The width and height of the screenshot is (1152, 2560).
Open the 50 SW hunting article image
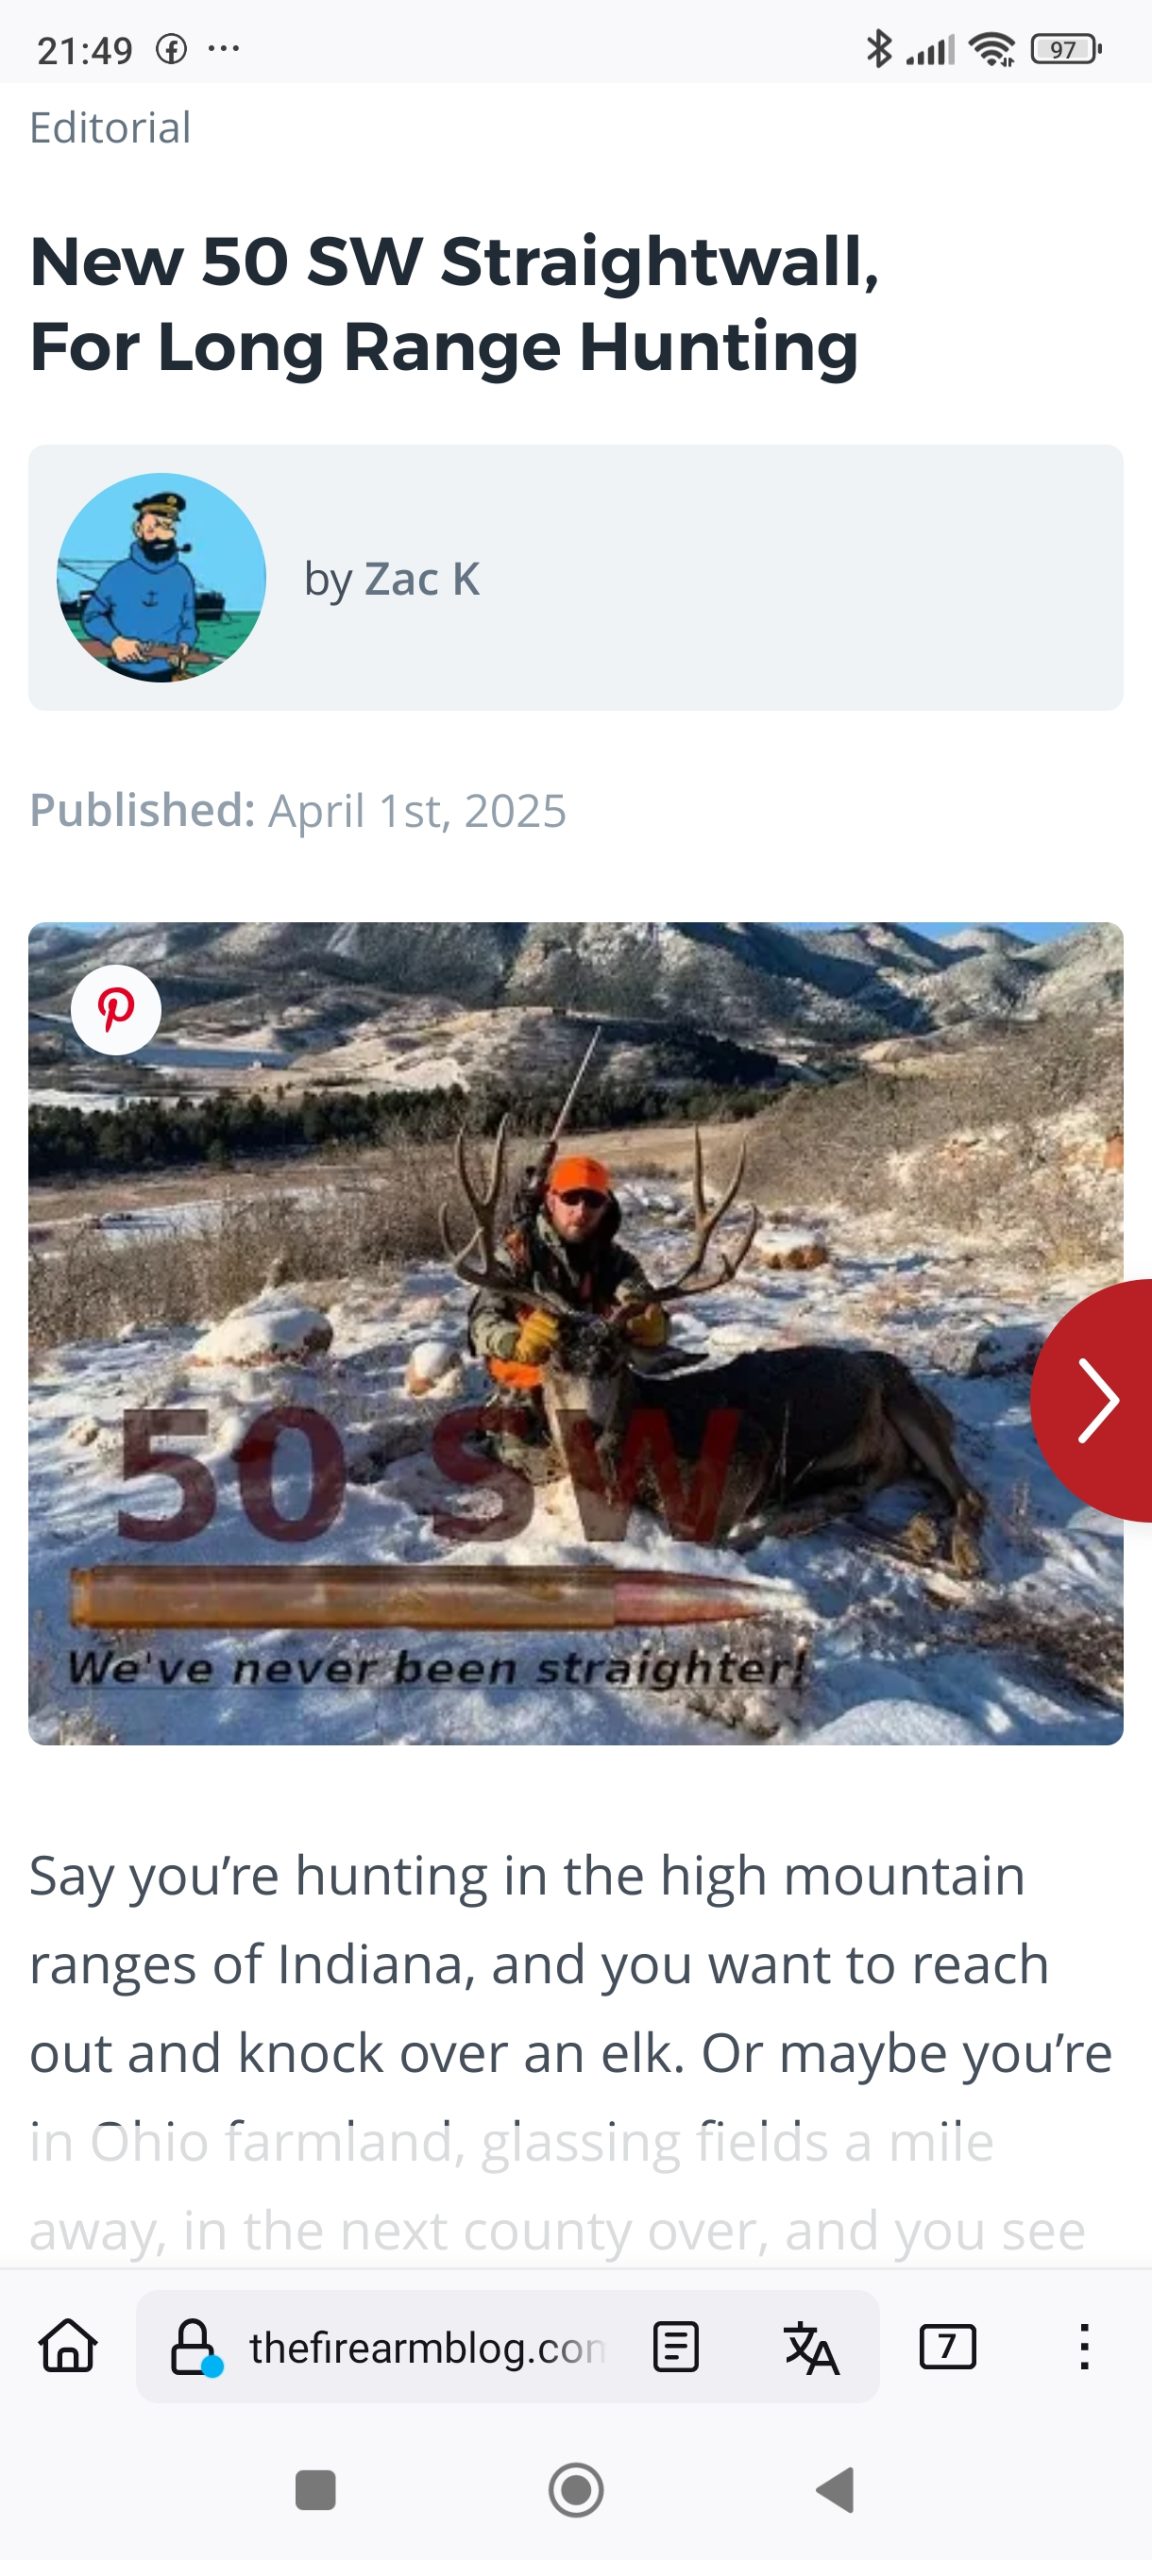coord(576,1333)
